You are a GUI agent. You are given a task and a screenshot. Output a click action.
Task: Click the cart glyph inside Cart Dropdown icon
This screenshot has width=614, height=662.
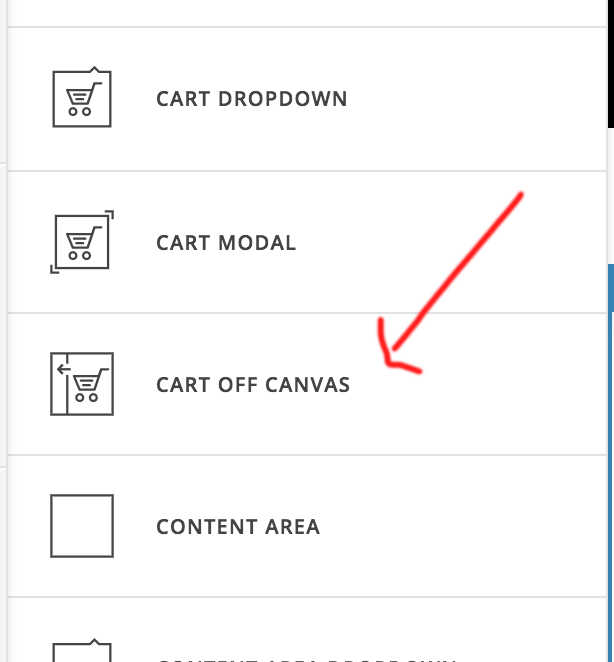[81, 101]
